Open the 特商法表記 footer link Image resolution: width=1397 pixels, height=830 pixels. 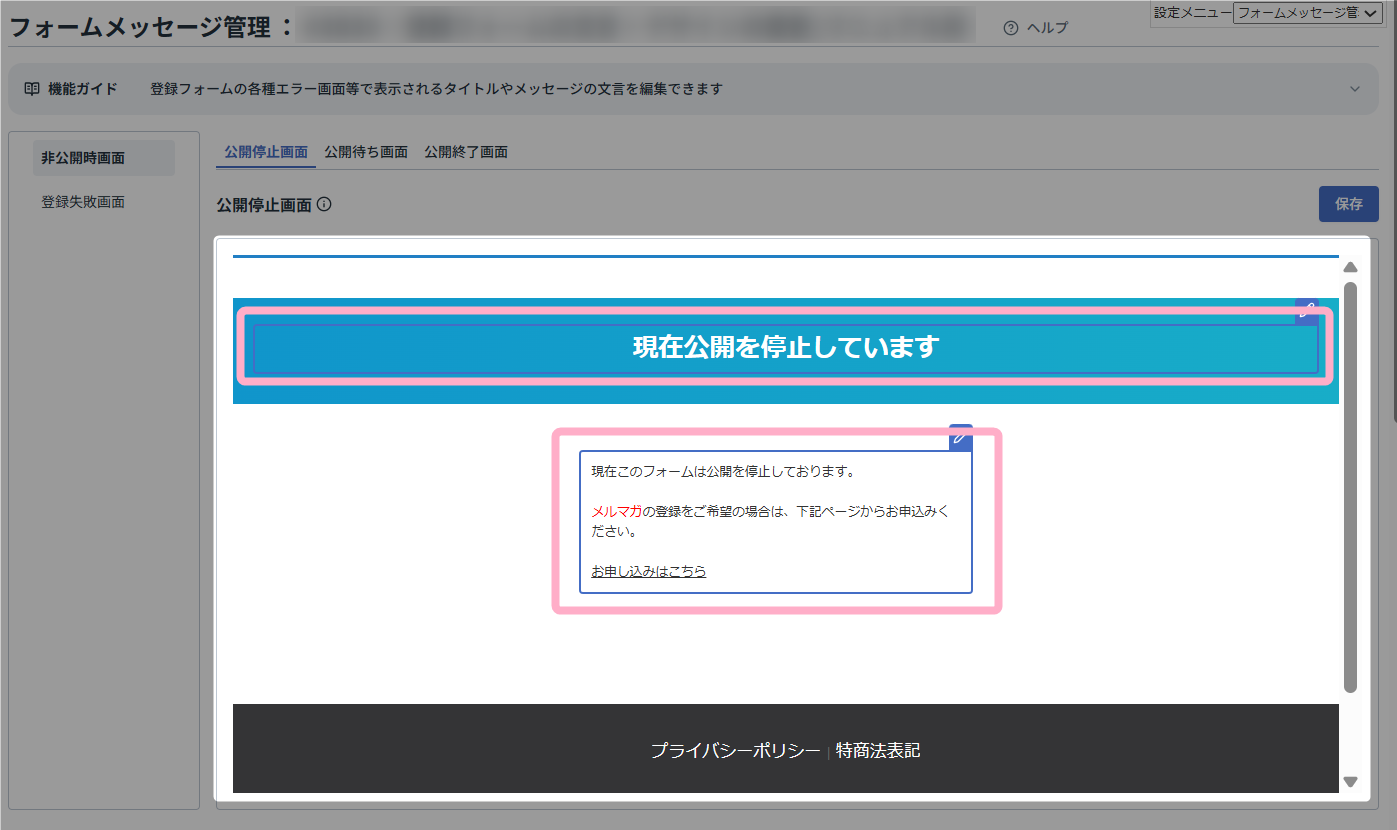click(878, 750)
